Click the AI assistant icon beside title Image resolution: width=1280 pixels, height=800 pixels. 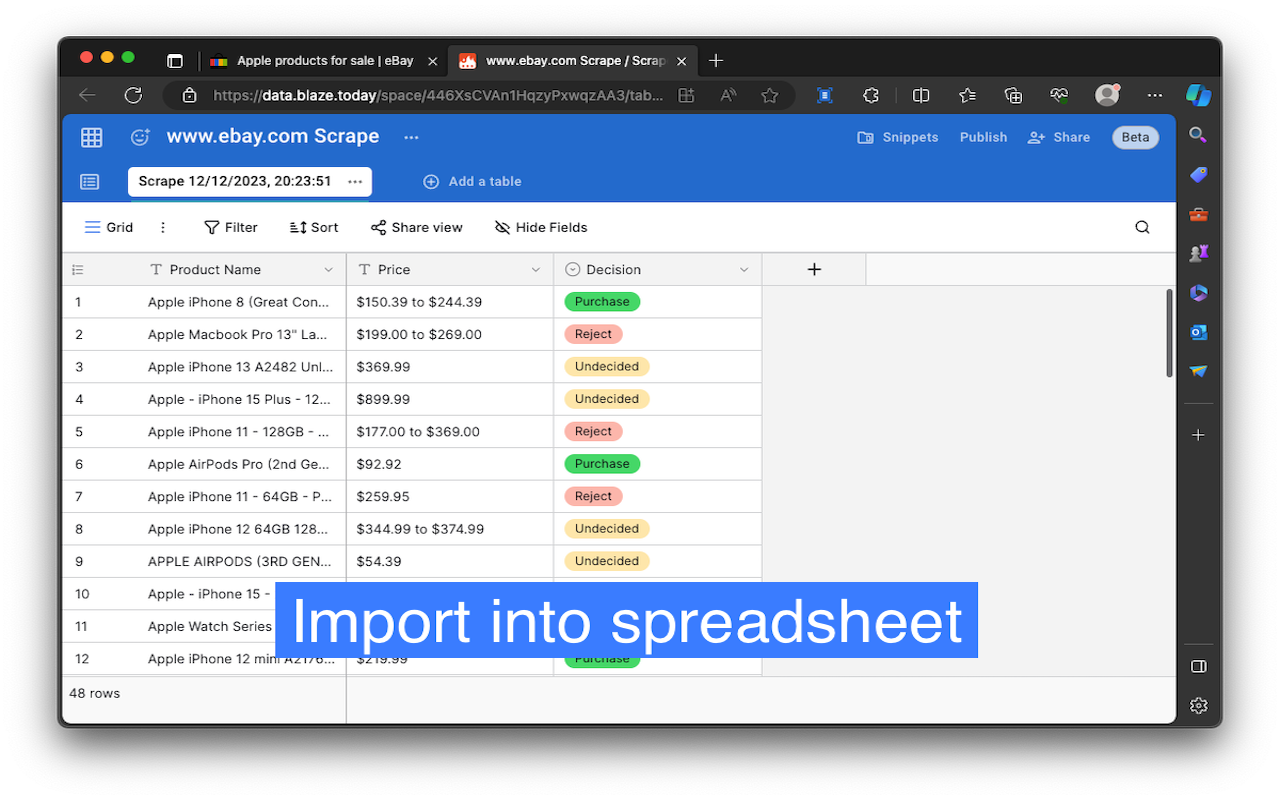[140, 137]
